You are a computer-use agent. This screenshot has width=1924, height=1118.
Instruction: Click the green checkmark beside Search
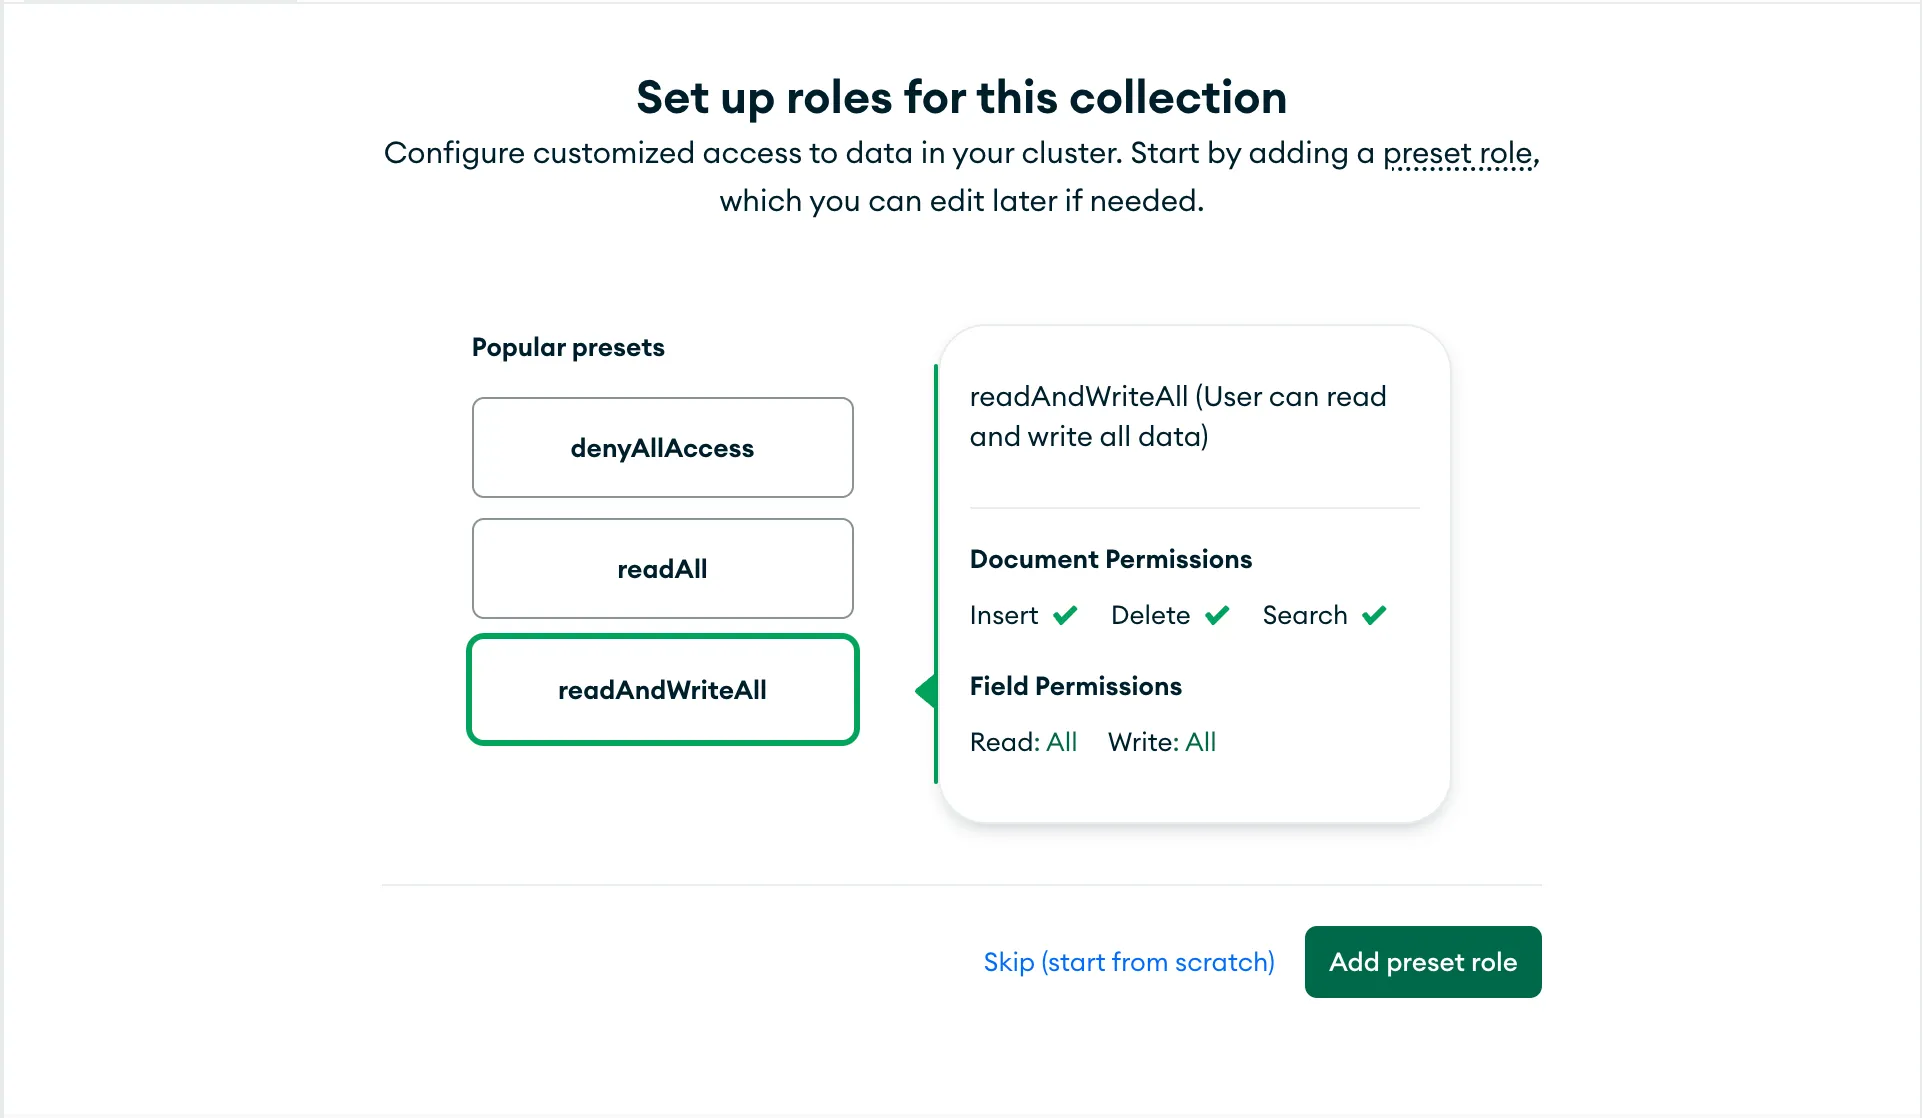tap(1374, 615)
